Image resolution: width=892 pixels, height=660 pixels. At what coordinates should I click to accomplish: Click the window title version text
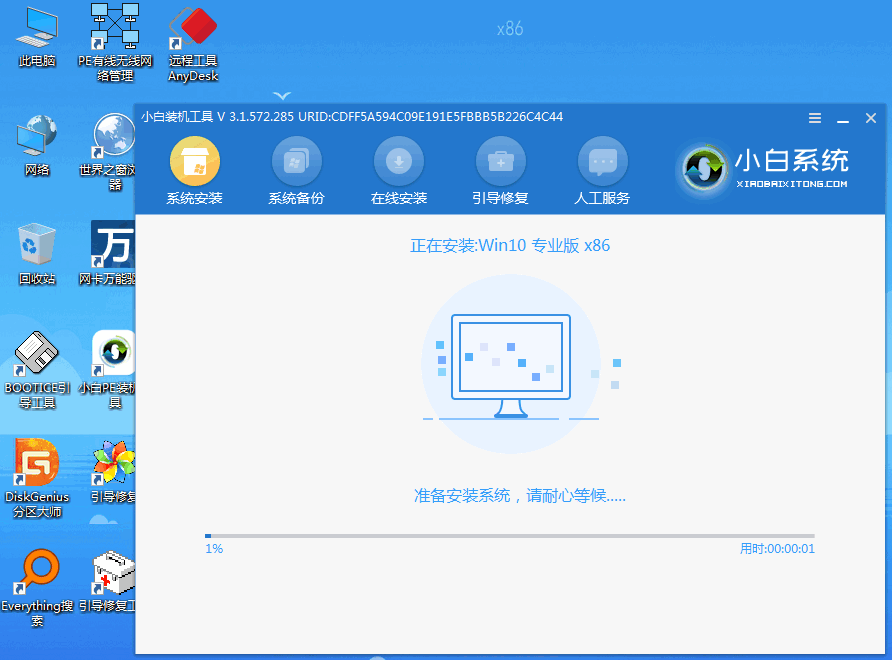(352, 117)
